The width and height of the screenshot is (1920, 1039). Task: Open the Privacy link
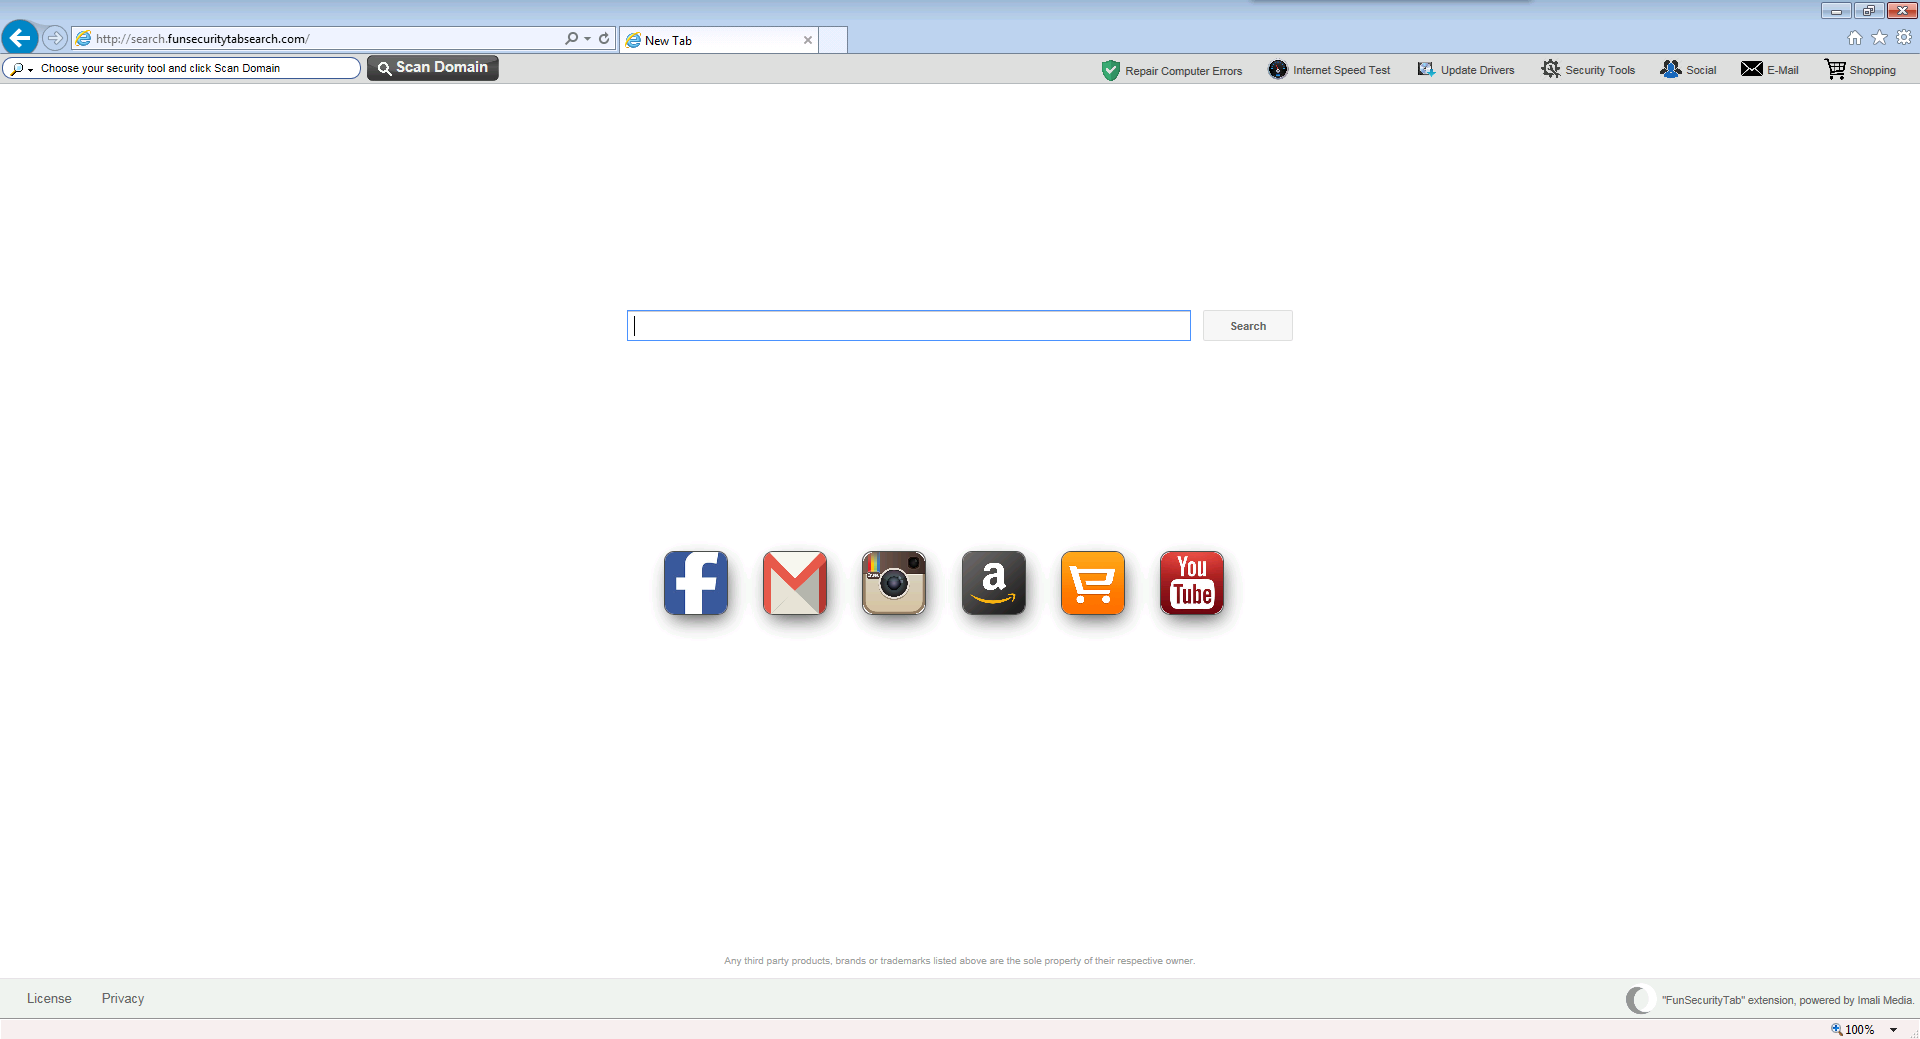123,998
